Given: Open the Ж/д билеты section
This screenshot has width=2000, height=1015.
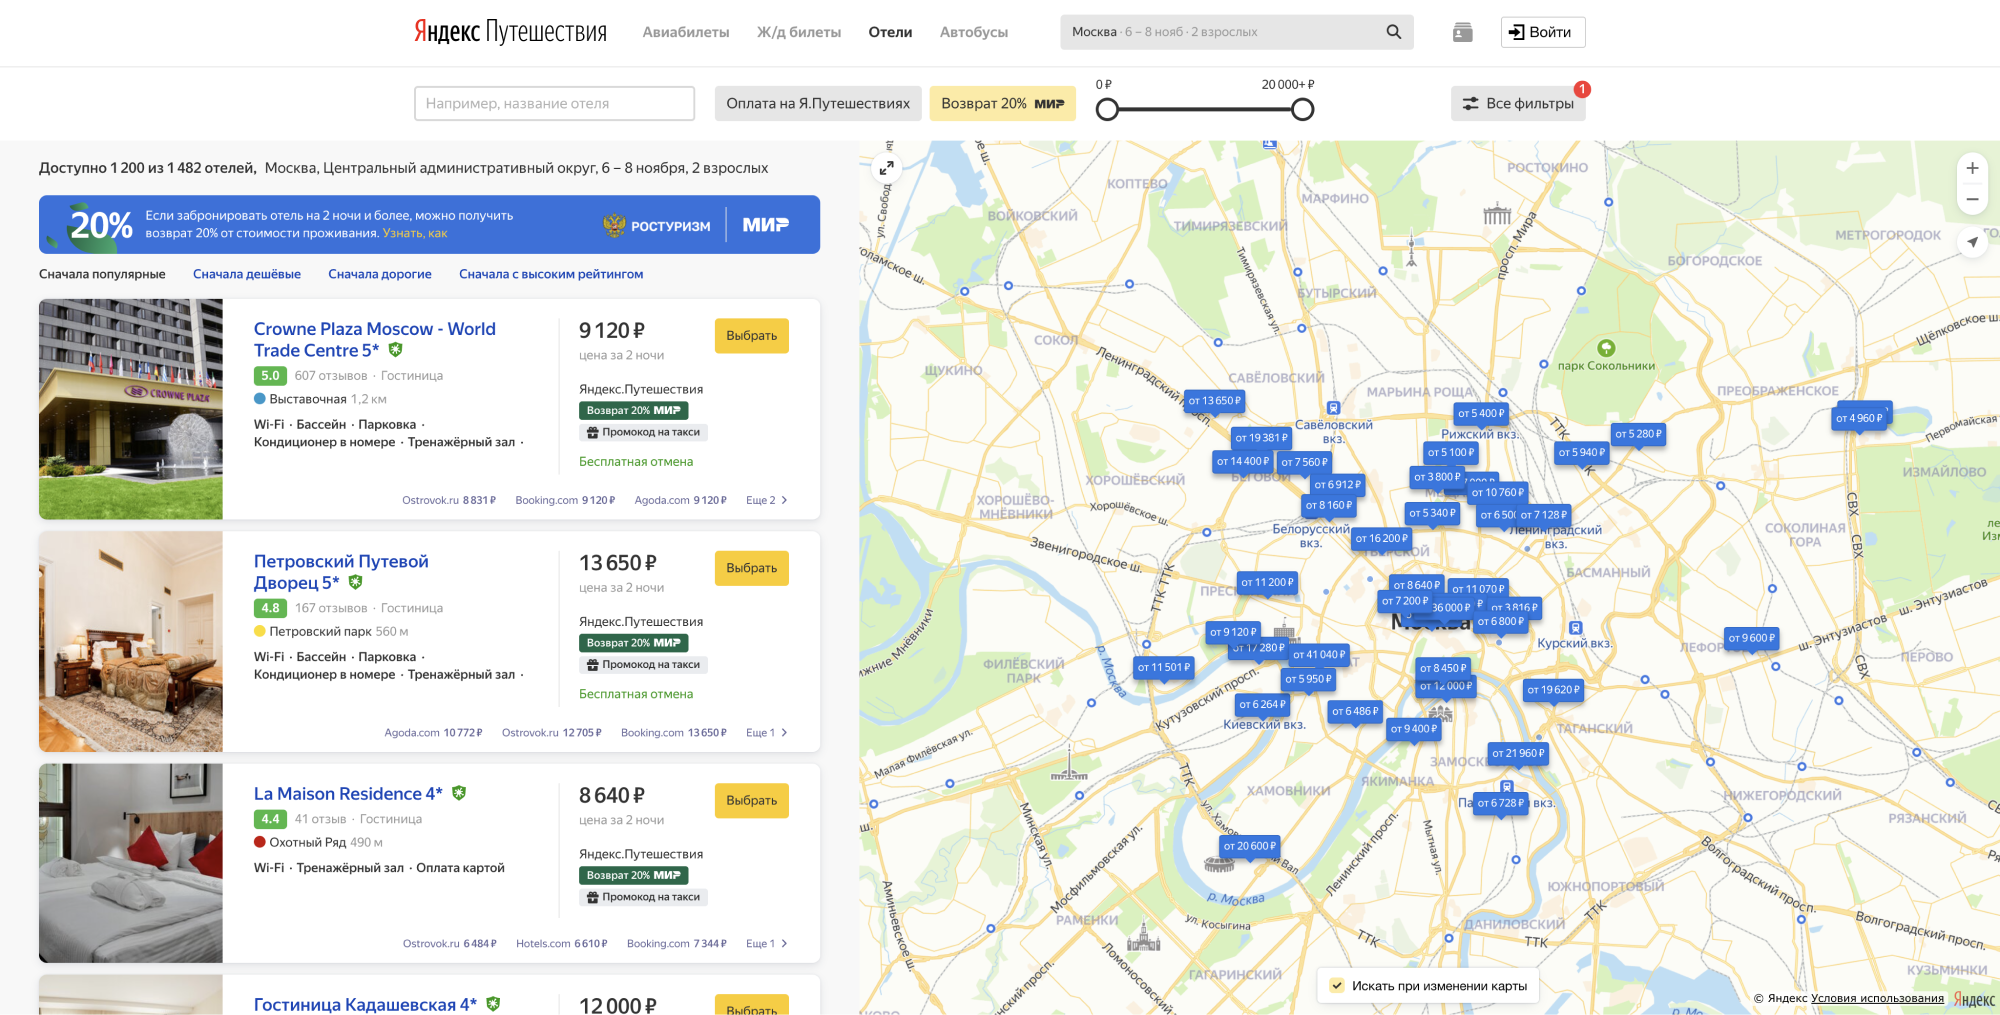Looking at the screenshot, I should pyautogui.click(x=799, y=32).
